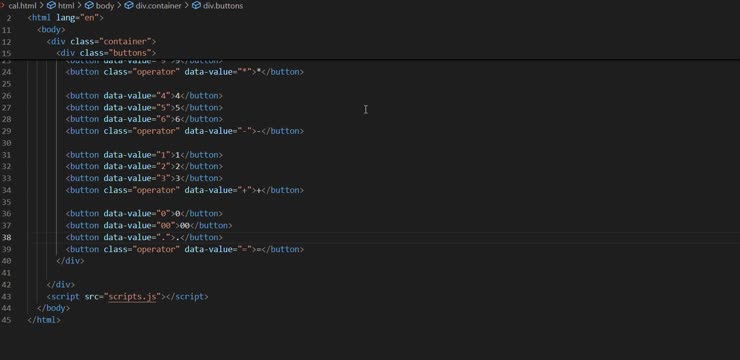Jump to sticky line div class="container"

(x=101, y=42)
